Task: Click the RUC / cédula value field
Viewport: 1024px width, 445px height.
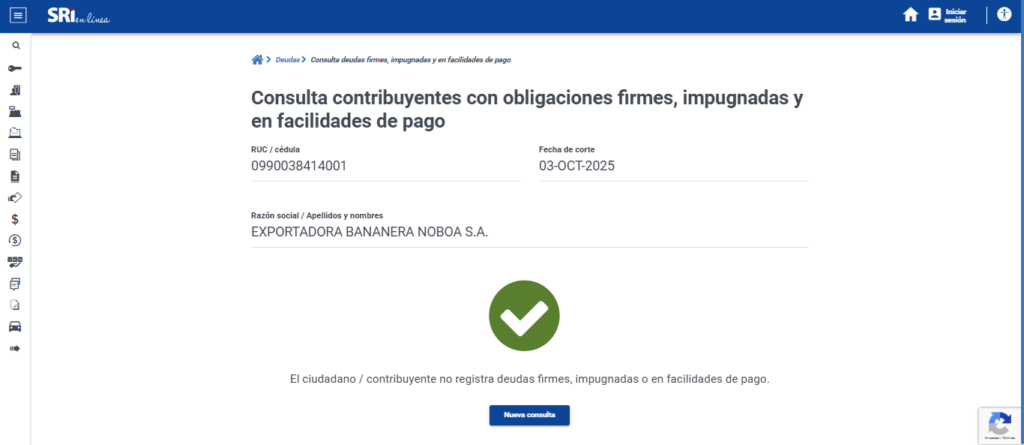Action: click(385, 166)
